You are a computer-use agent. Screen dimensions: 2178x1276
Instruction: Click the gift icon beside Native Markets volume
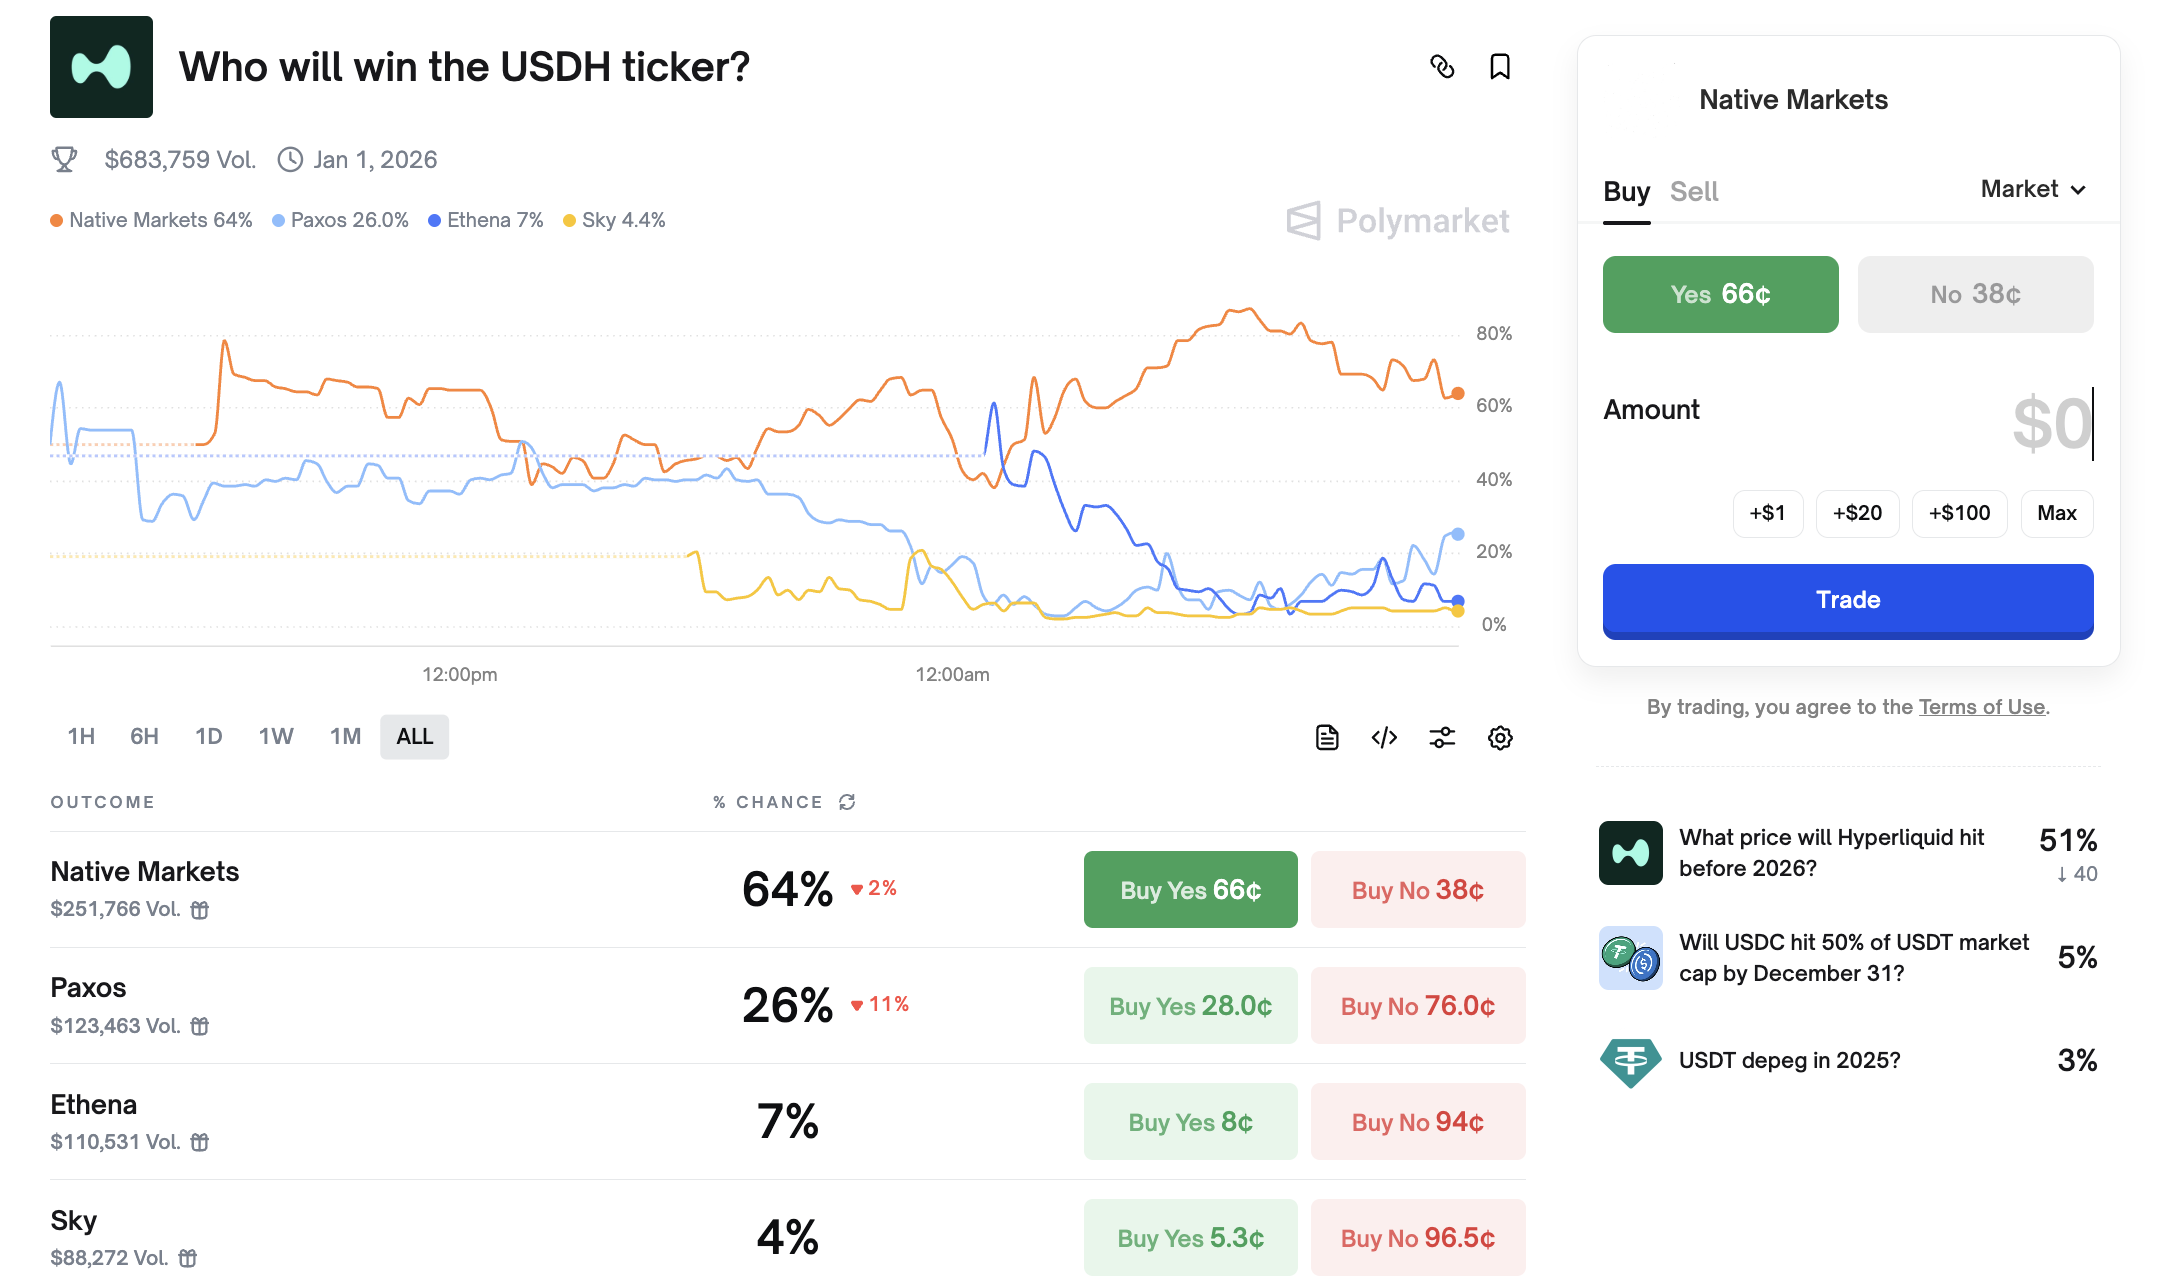pyautogui.click(x=200, y=910)
